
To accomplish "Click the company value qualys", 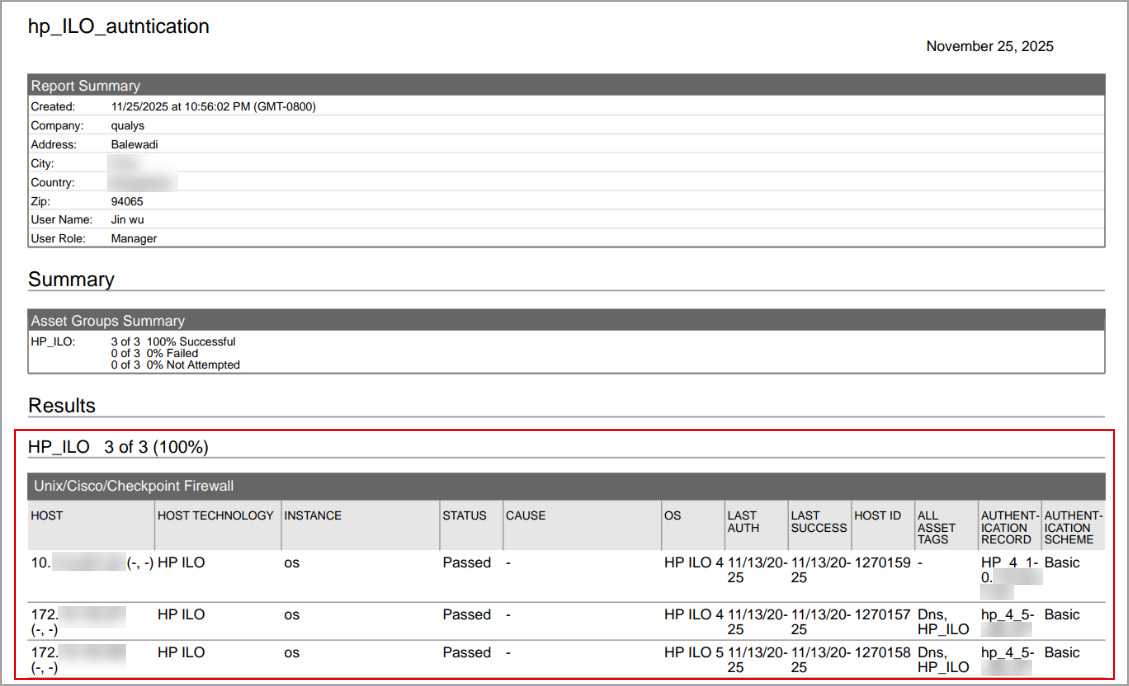I will click(x=127, y=125).
